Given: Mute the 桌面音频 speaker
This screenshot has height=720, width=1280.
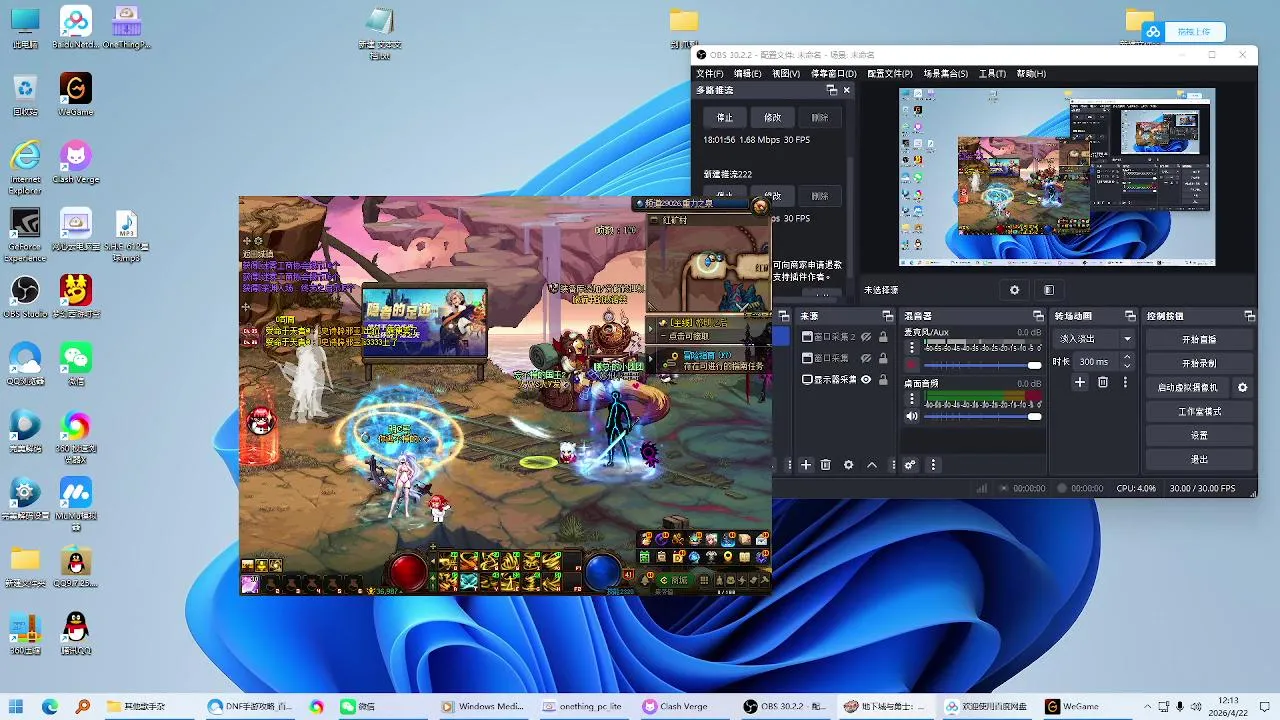Looking at the screenshot, I should click(912, 416).
